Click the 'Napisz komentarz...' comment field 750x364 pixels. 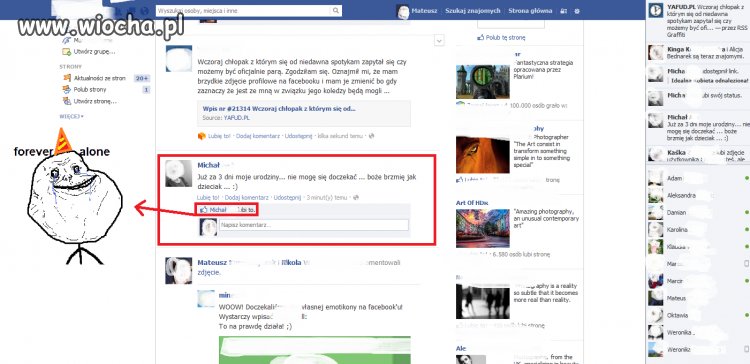point(314,225)
